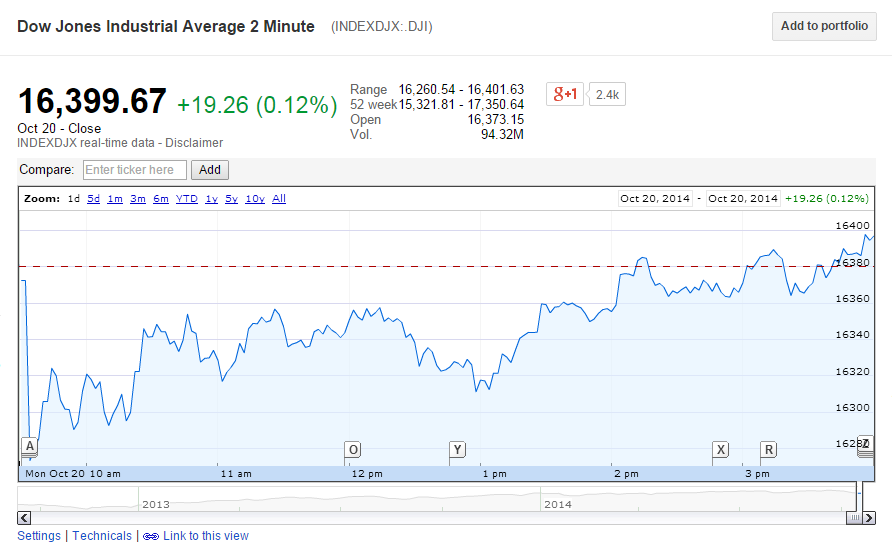Set chart zoom to 3m
The image size is (892, 550).
tap(138, 199)
